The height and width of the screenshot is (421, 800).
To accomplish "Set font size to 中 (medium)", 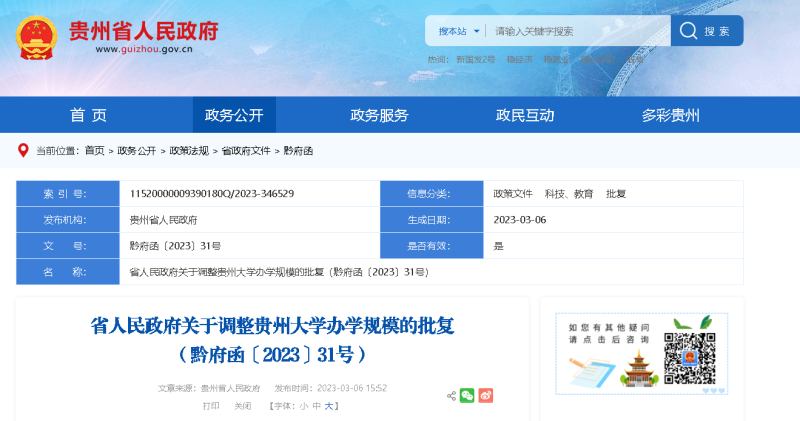I will click(316, 406).
